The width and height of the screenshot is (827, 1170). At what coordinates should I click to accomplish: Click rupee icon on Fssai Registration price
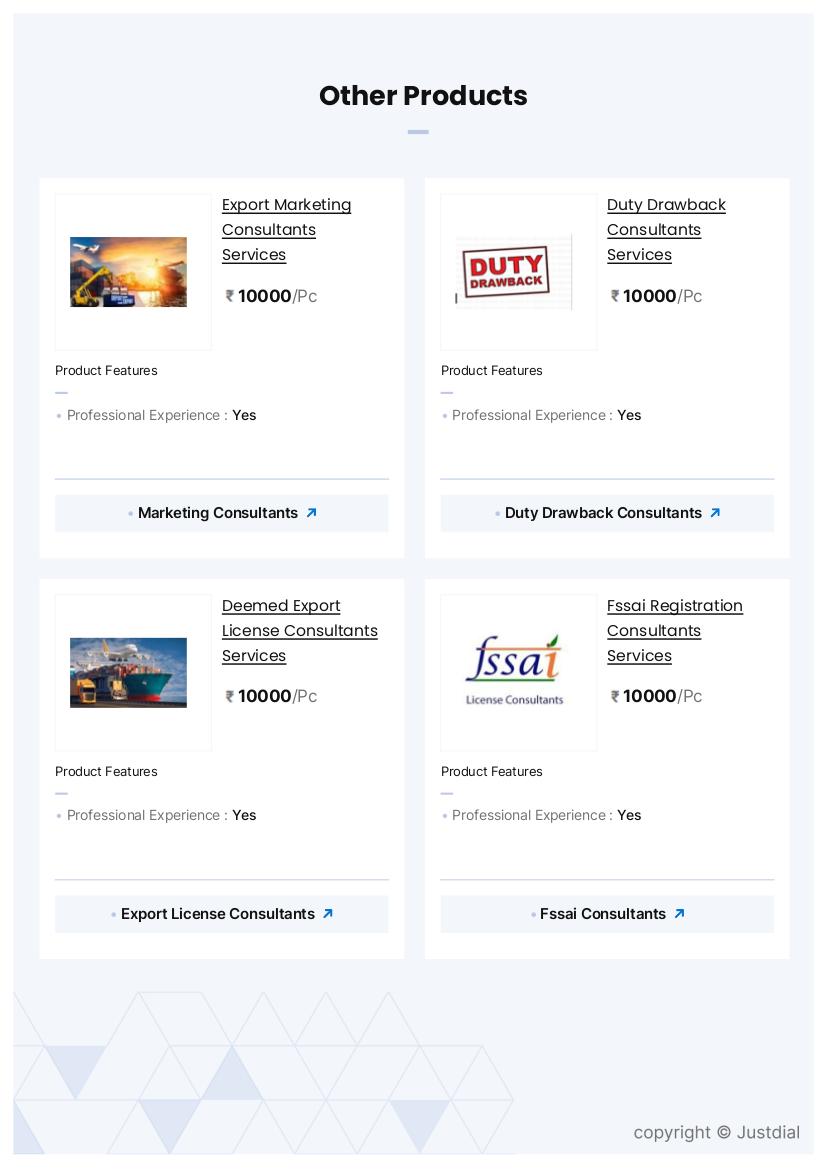click(615, 697)
